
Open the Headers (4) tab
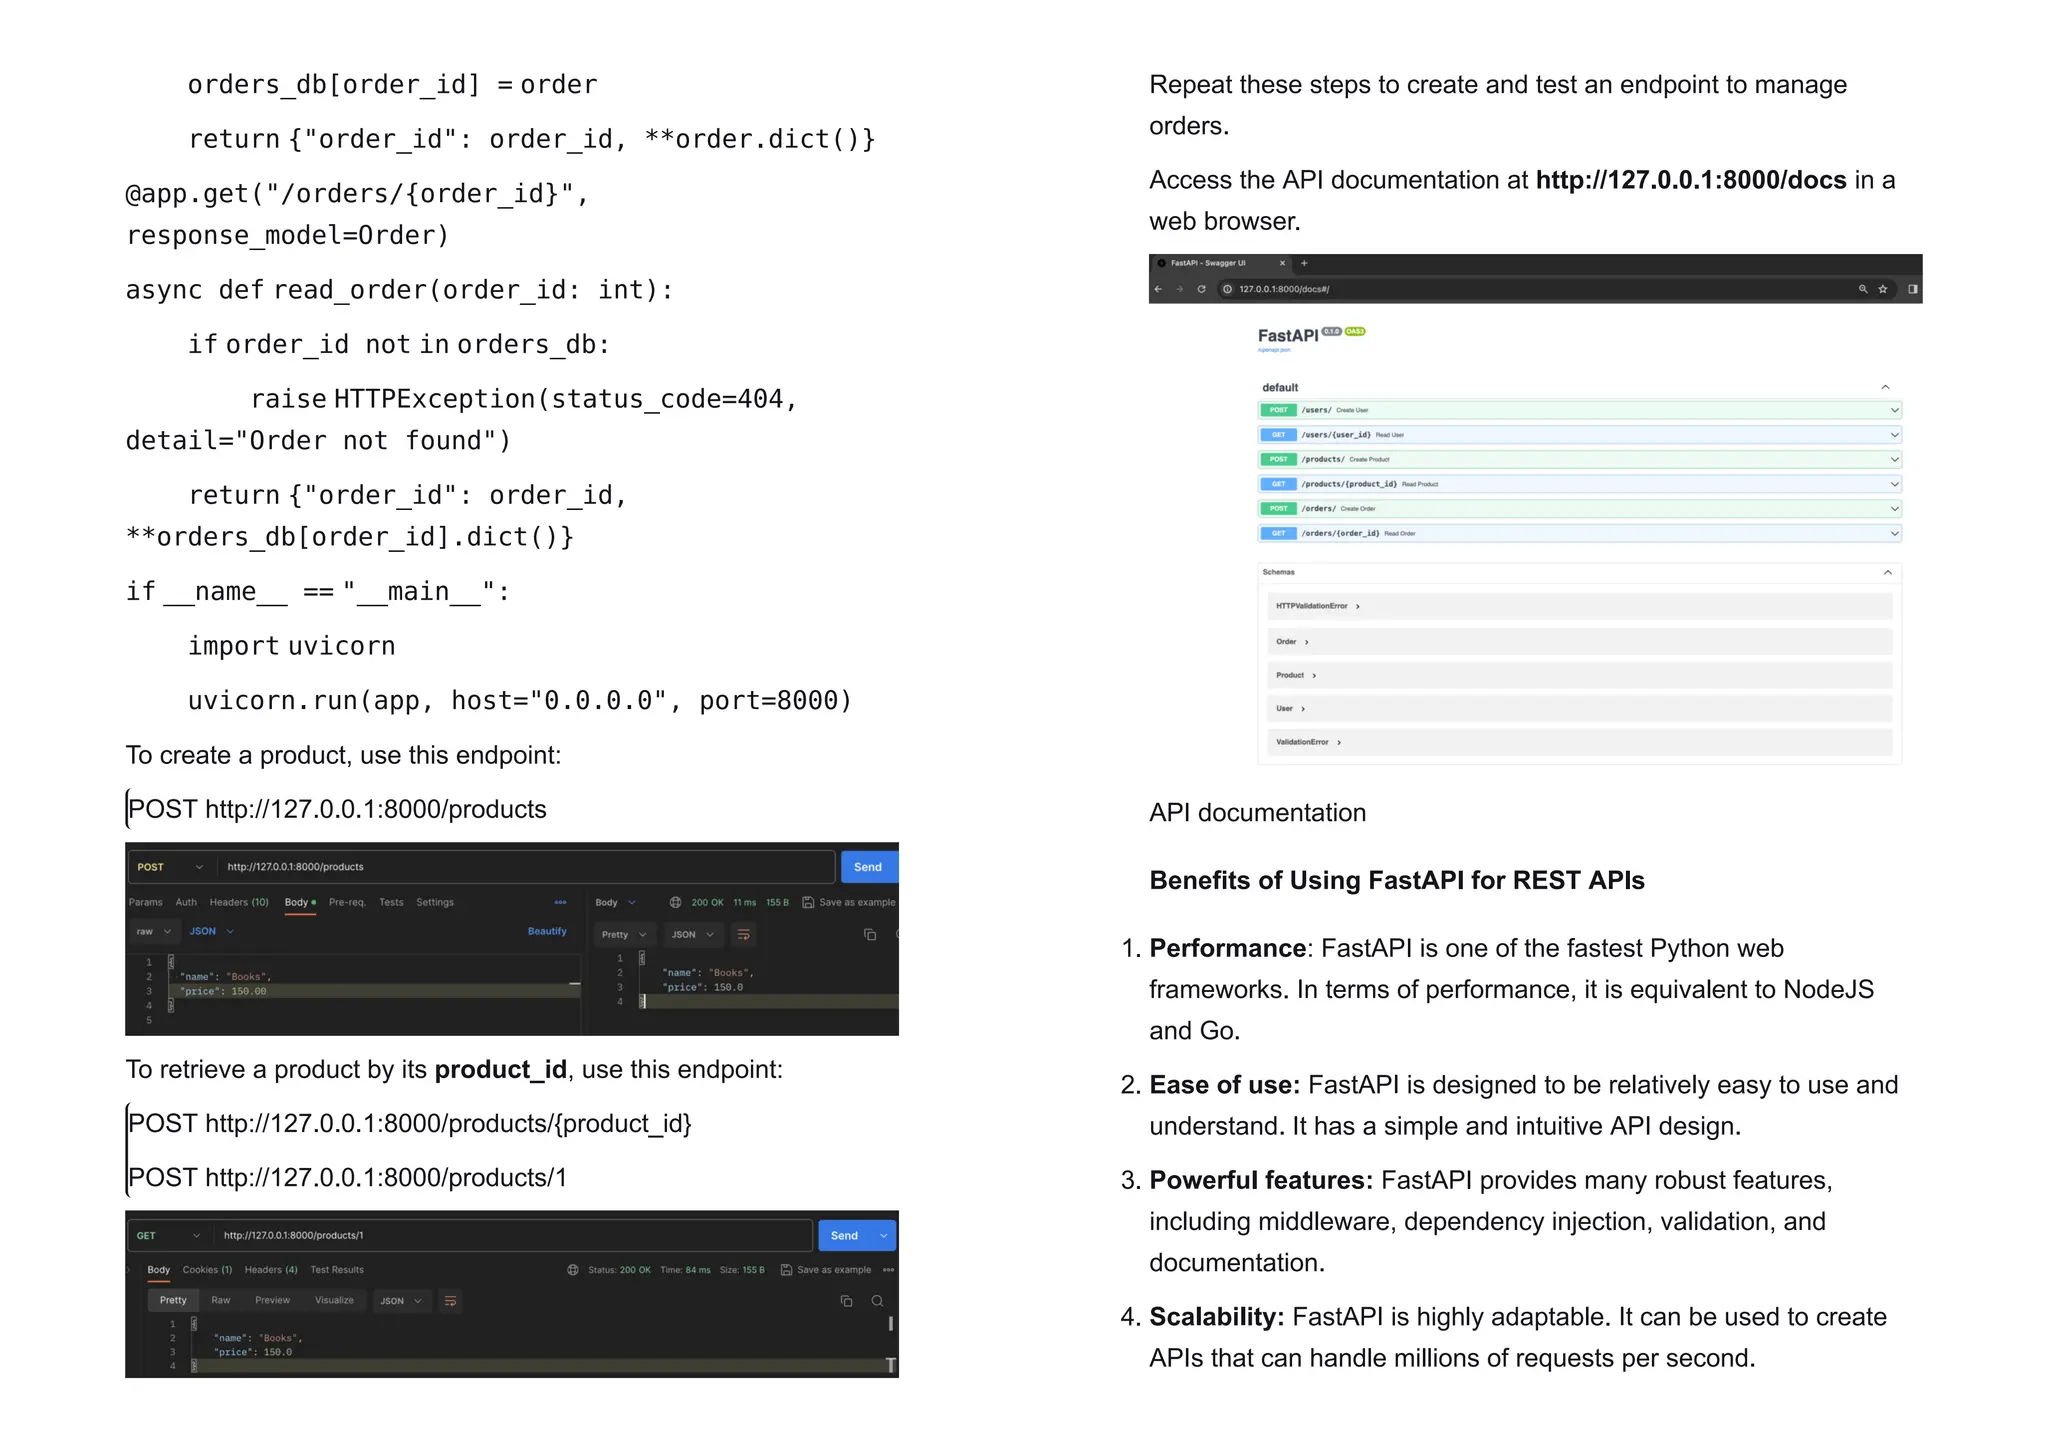[x=271, y=1270]
